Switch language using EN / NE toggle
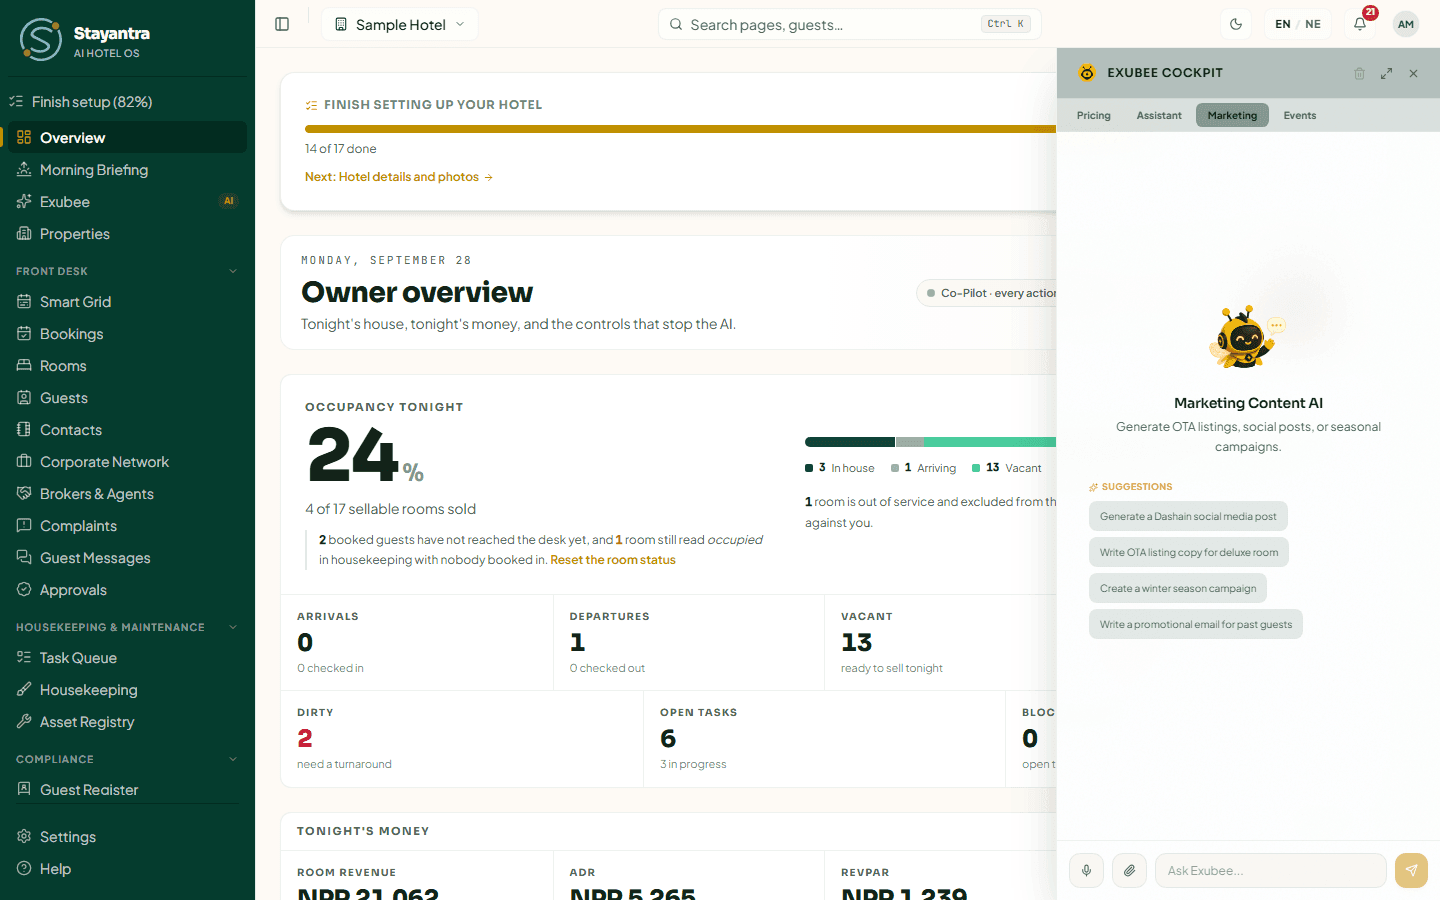The height and width of the screenshot is (900, 1440). pos(1298,24)
